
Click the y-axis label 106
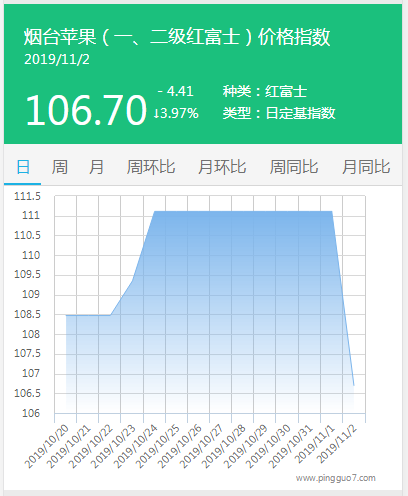(x=31, y=413)
